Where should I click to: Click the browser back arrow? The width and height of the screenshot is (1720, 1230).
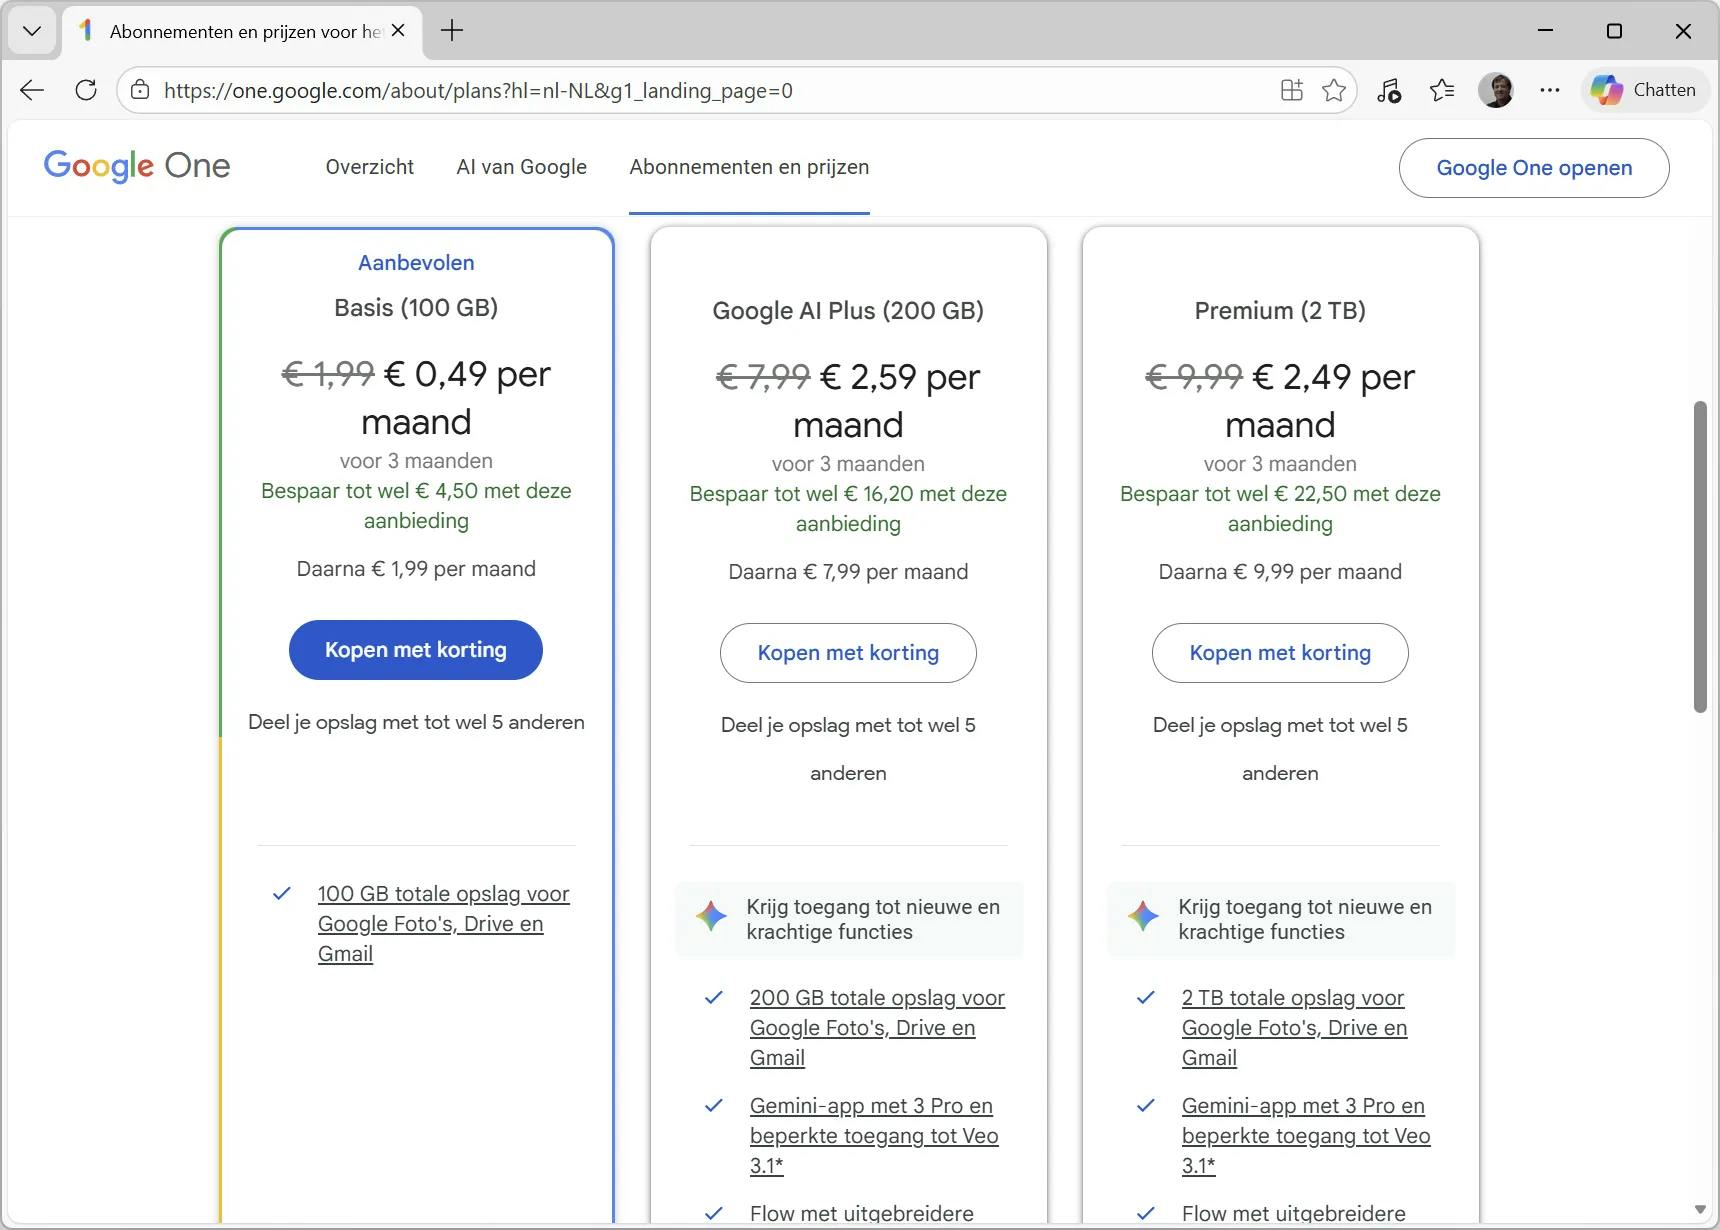point(32,90)
